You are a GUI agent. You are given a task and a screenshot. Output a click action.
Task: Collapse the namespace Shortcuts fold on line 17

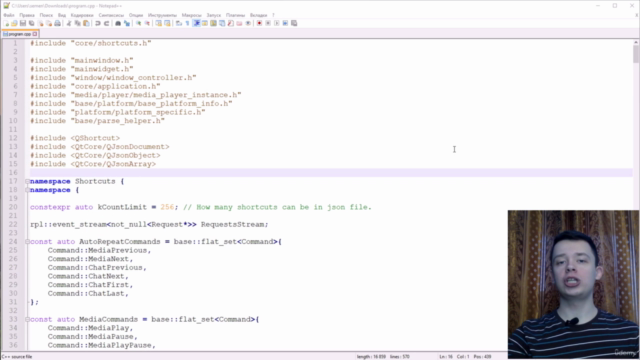[27, 181]
